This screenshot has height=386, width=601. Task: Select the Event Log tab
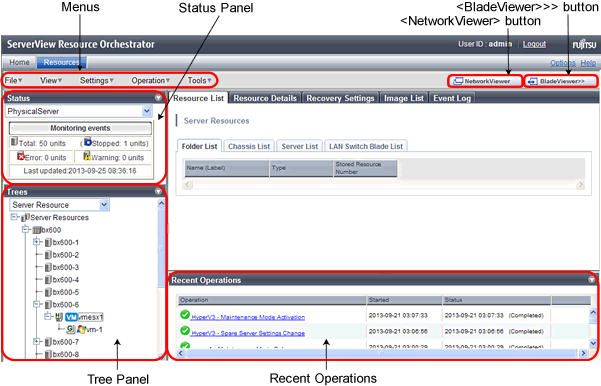click(x=452, y=98)
